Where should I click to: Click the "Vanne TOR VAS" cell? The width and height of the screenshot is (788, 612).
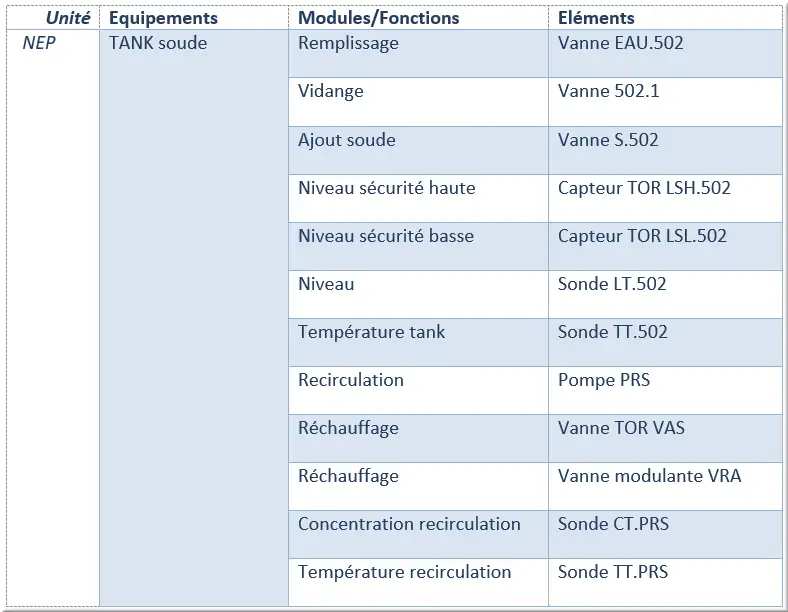pos(621,428)
